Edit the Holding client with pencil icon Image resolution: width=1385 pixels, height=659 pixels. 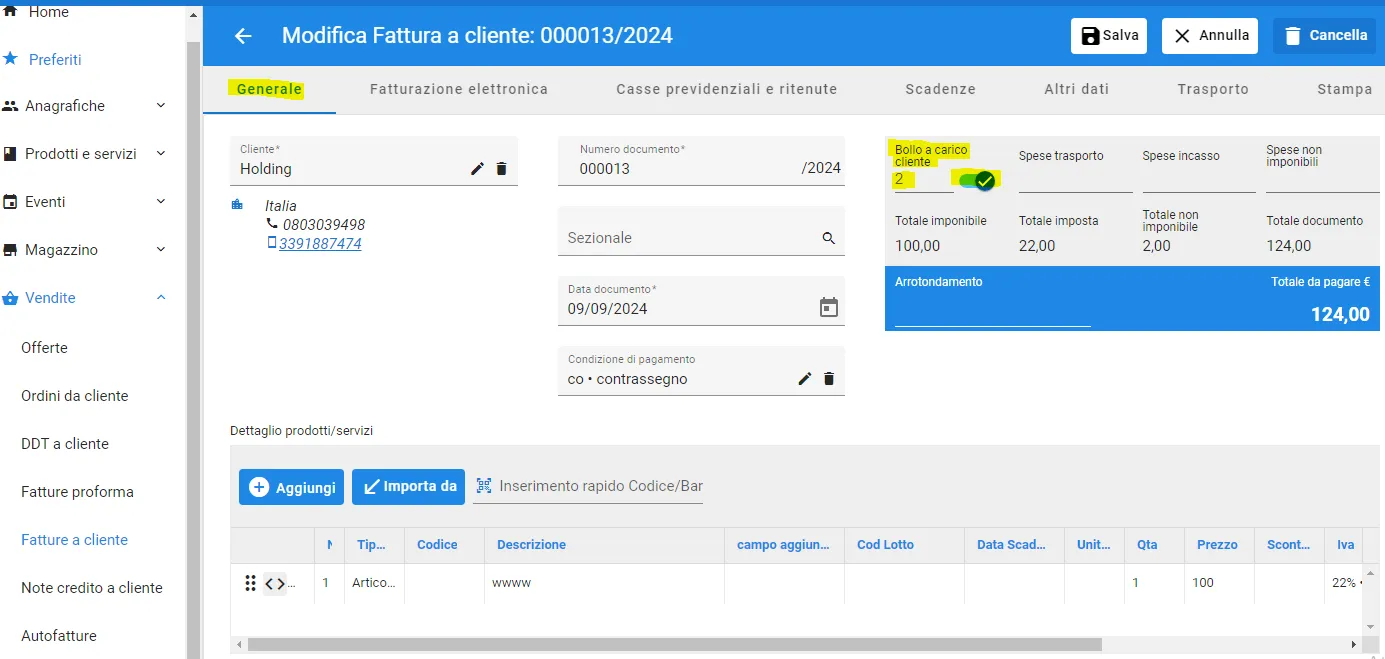click(477, 169)
